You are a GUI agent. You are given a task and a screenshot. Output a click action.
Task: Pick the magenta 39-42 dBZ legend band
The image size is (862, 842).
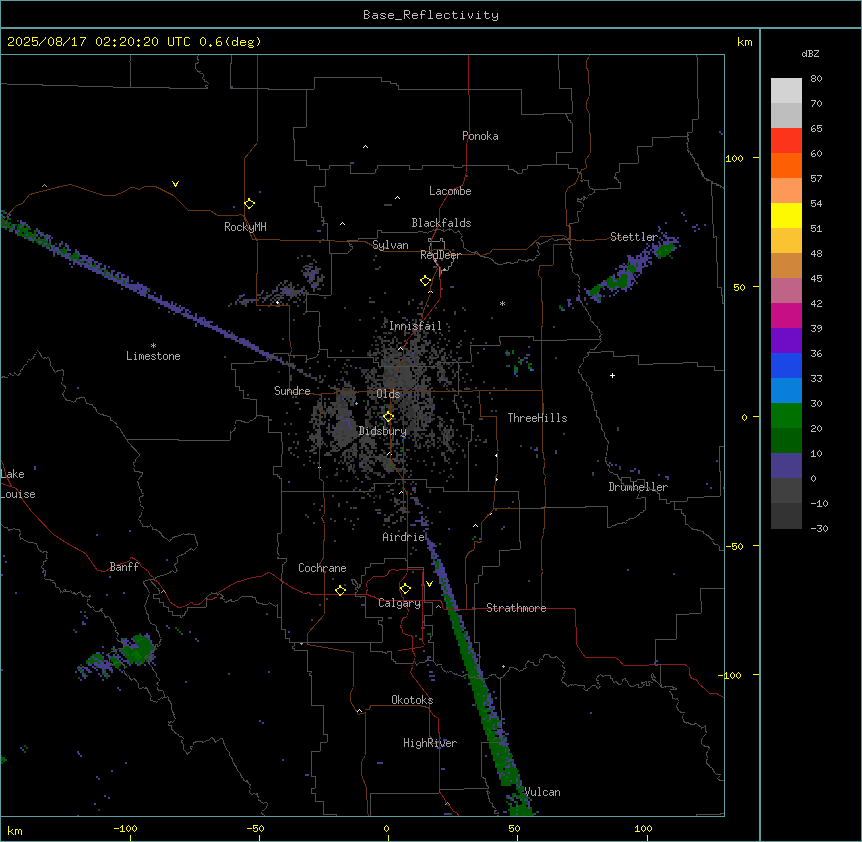[x=786, y=315]
